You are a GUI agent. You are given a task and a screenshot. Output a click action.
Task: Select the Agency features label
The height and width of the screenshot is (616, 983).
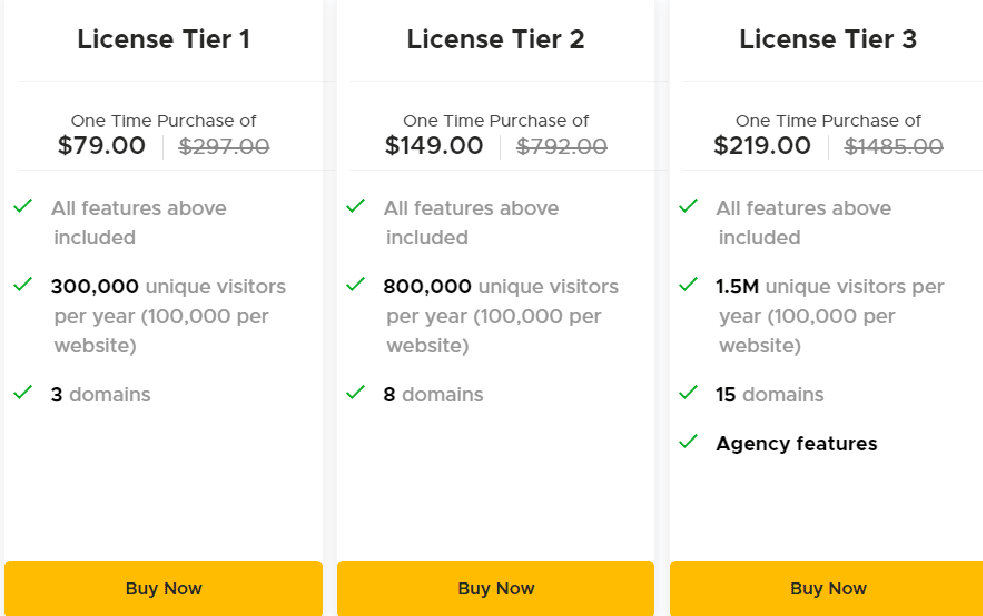pyautogui.click(x=796, y=443)
